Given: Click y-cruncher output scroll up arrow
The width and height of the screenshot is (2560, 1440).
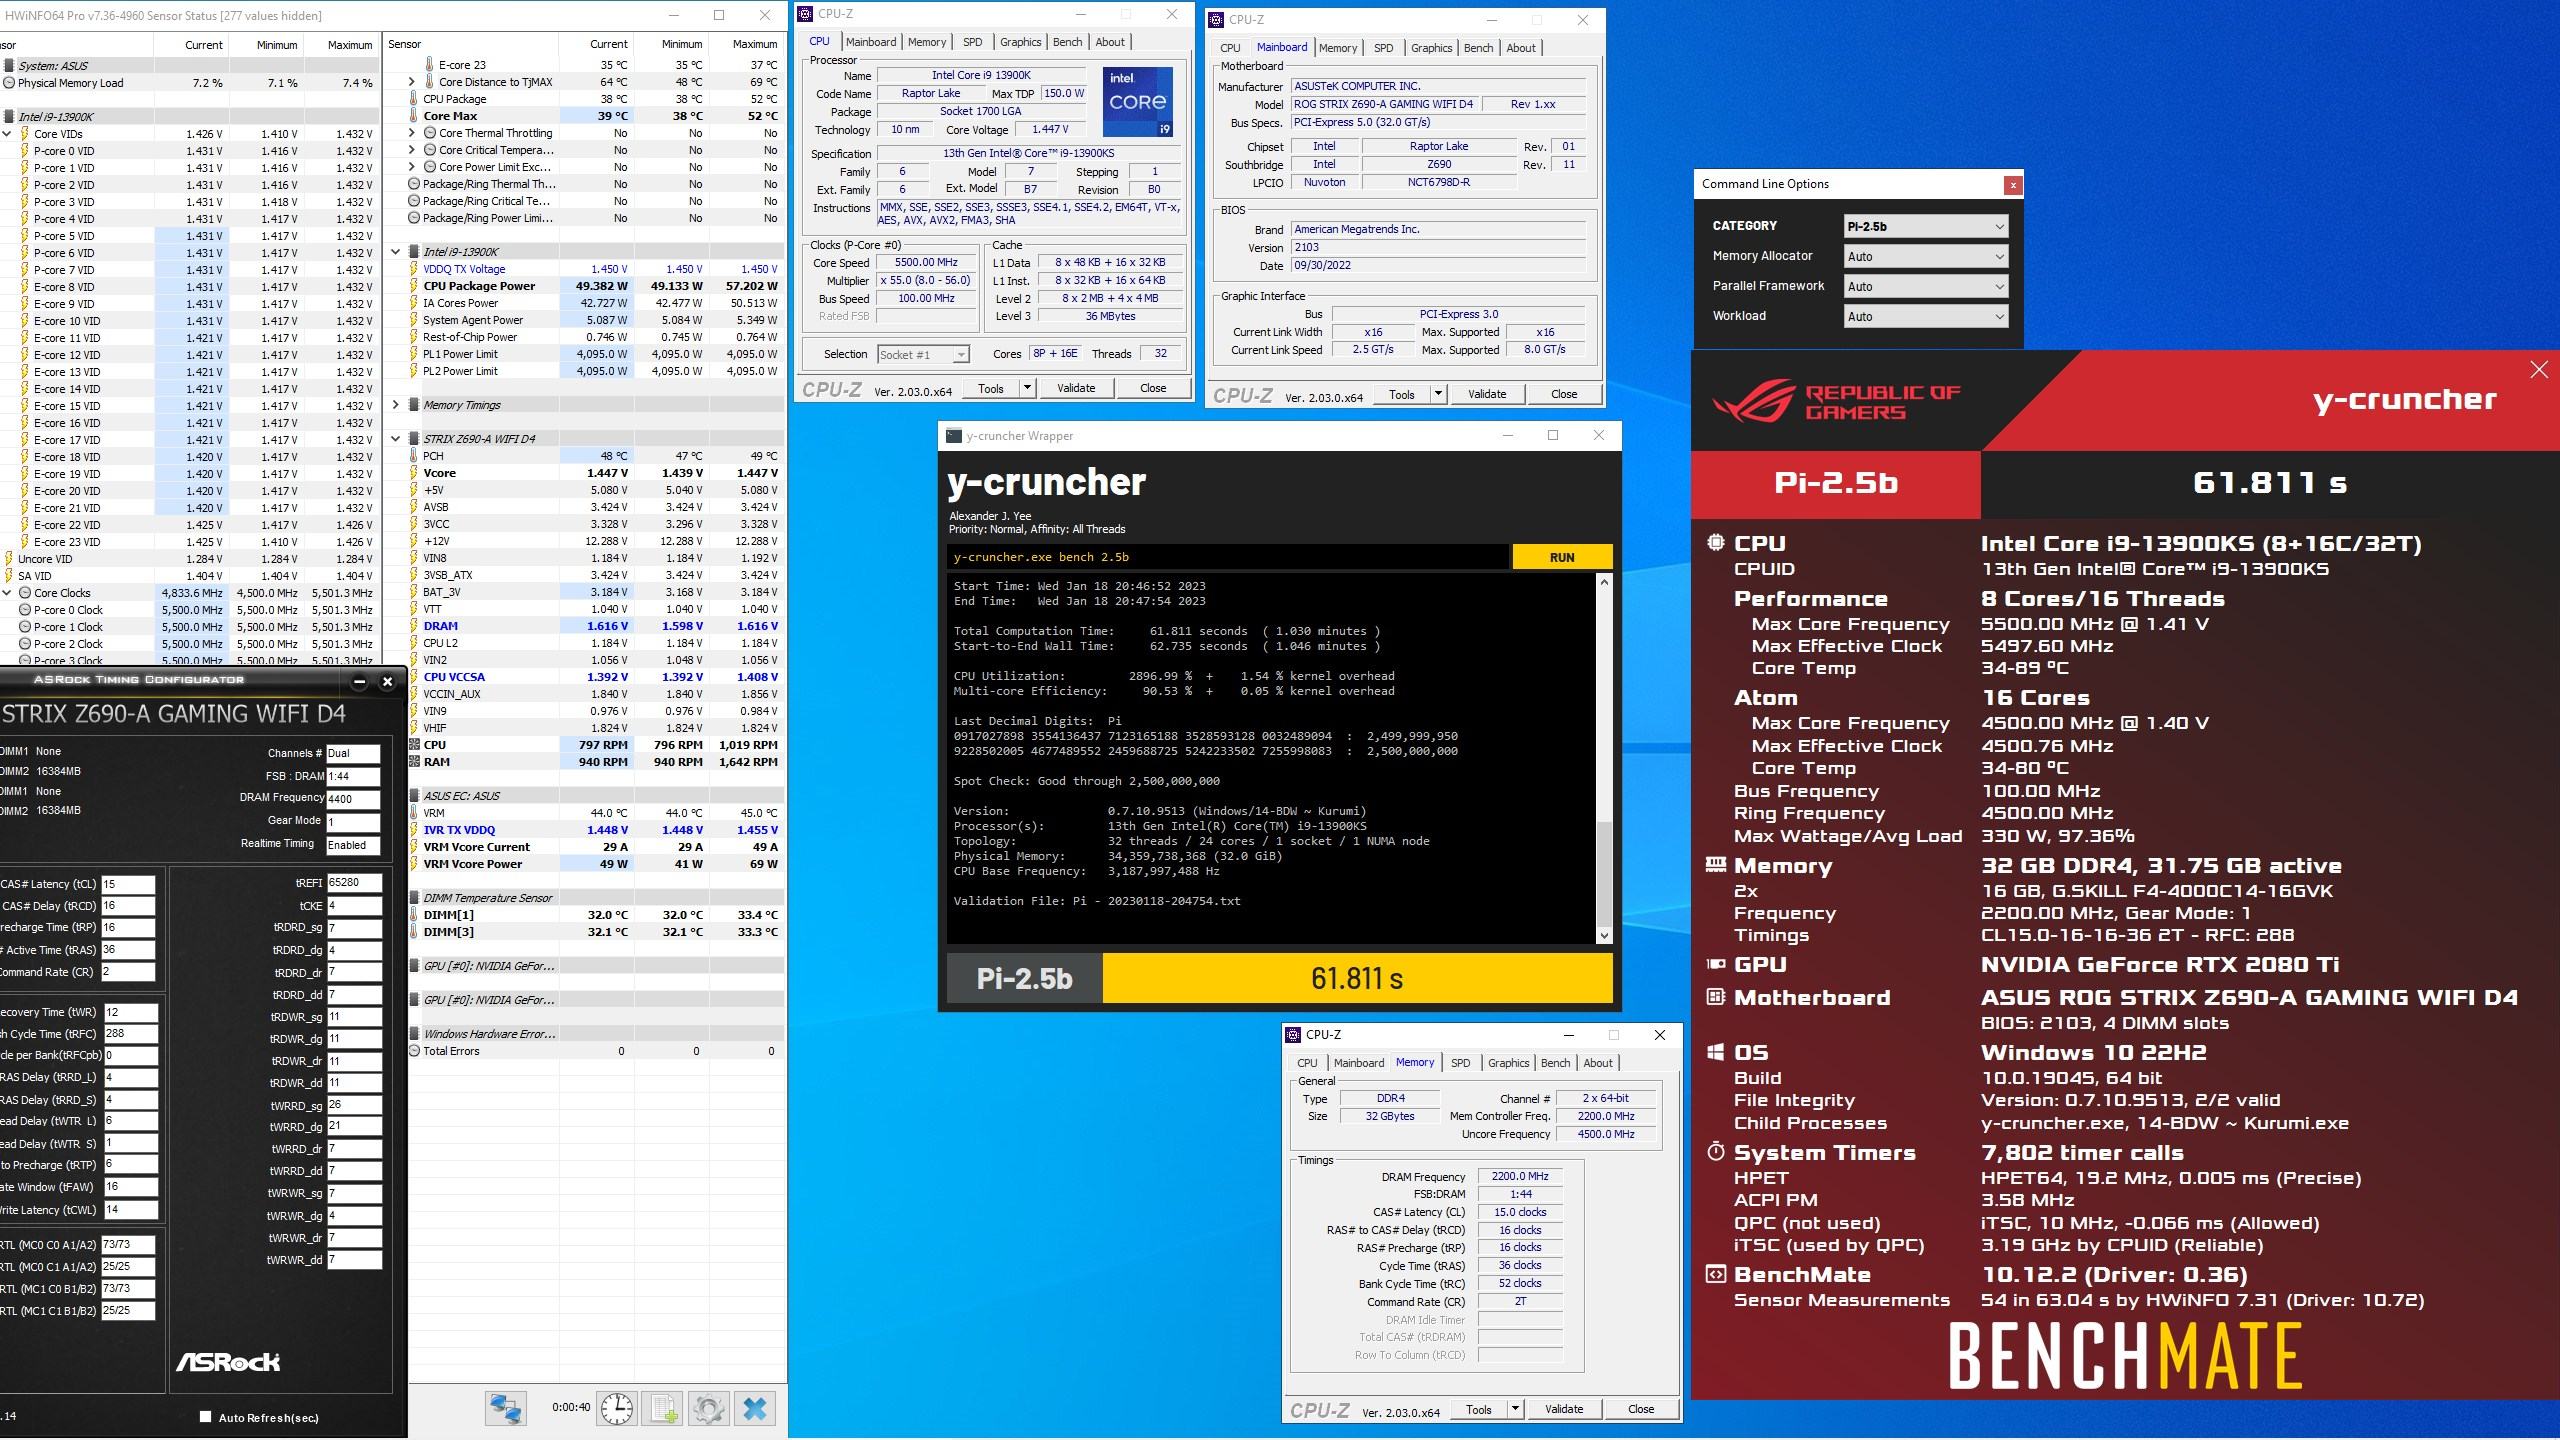Looking at the screenshot, I should coord(1604,582).
